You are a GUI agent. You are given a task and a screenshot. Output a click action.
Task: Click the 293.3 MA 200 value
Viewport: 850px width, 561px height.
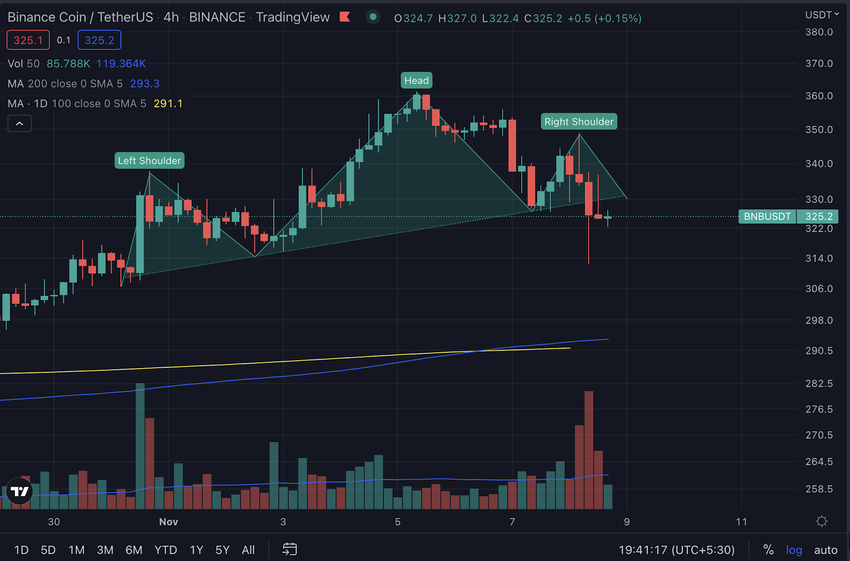click(x=145, y=83)
